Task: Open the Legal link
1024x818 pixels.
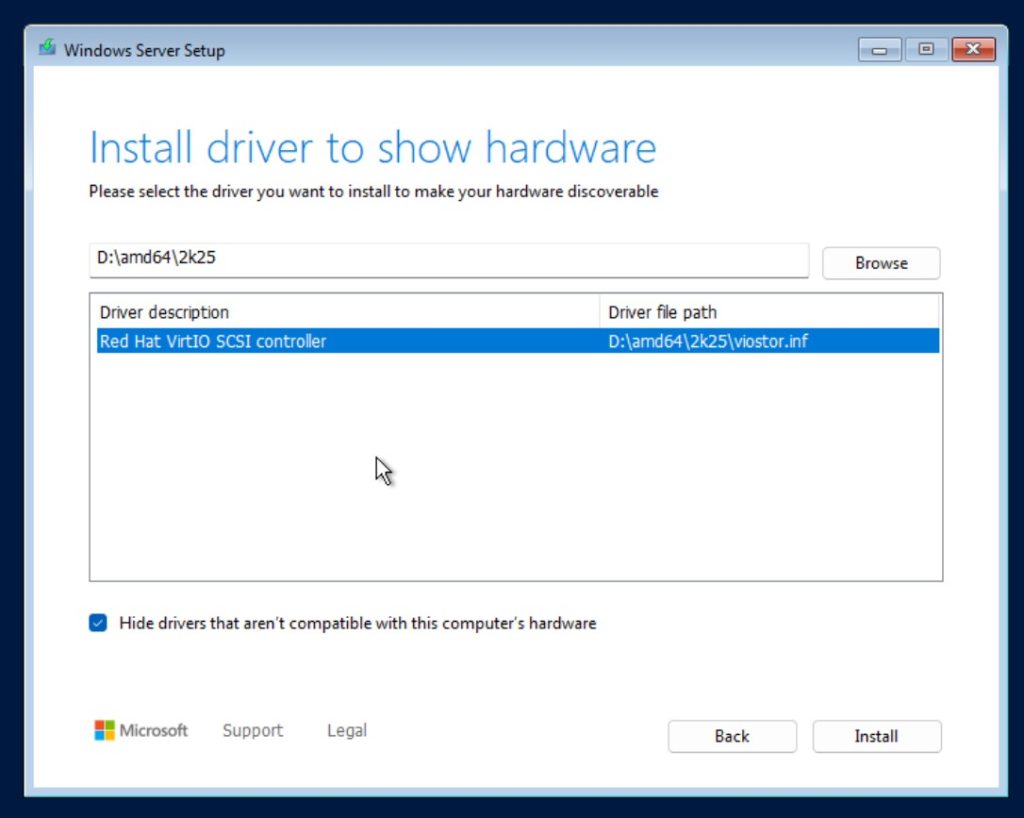Action: click(346, 730)
